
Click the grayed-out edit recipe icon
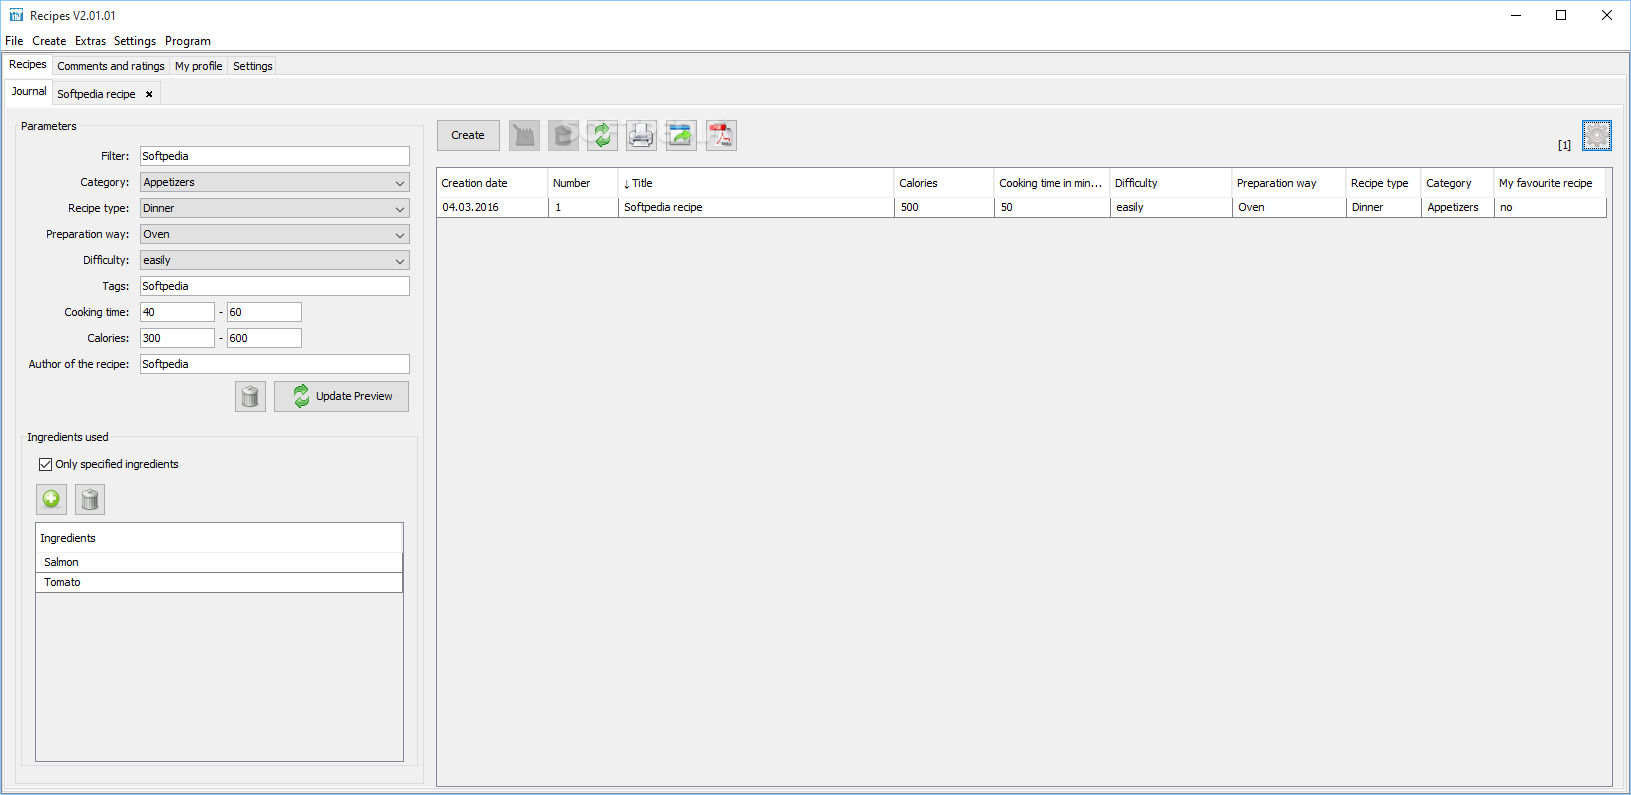pos(524,135)
